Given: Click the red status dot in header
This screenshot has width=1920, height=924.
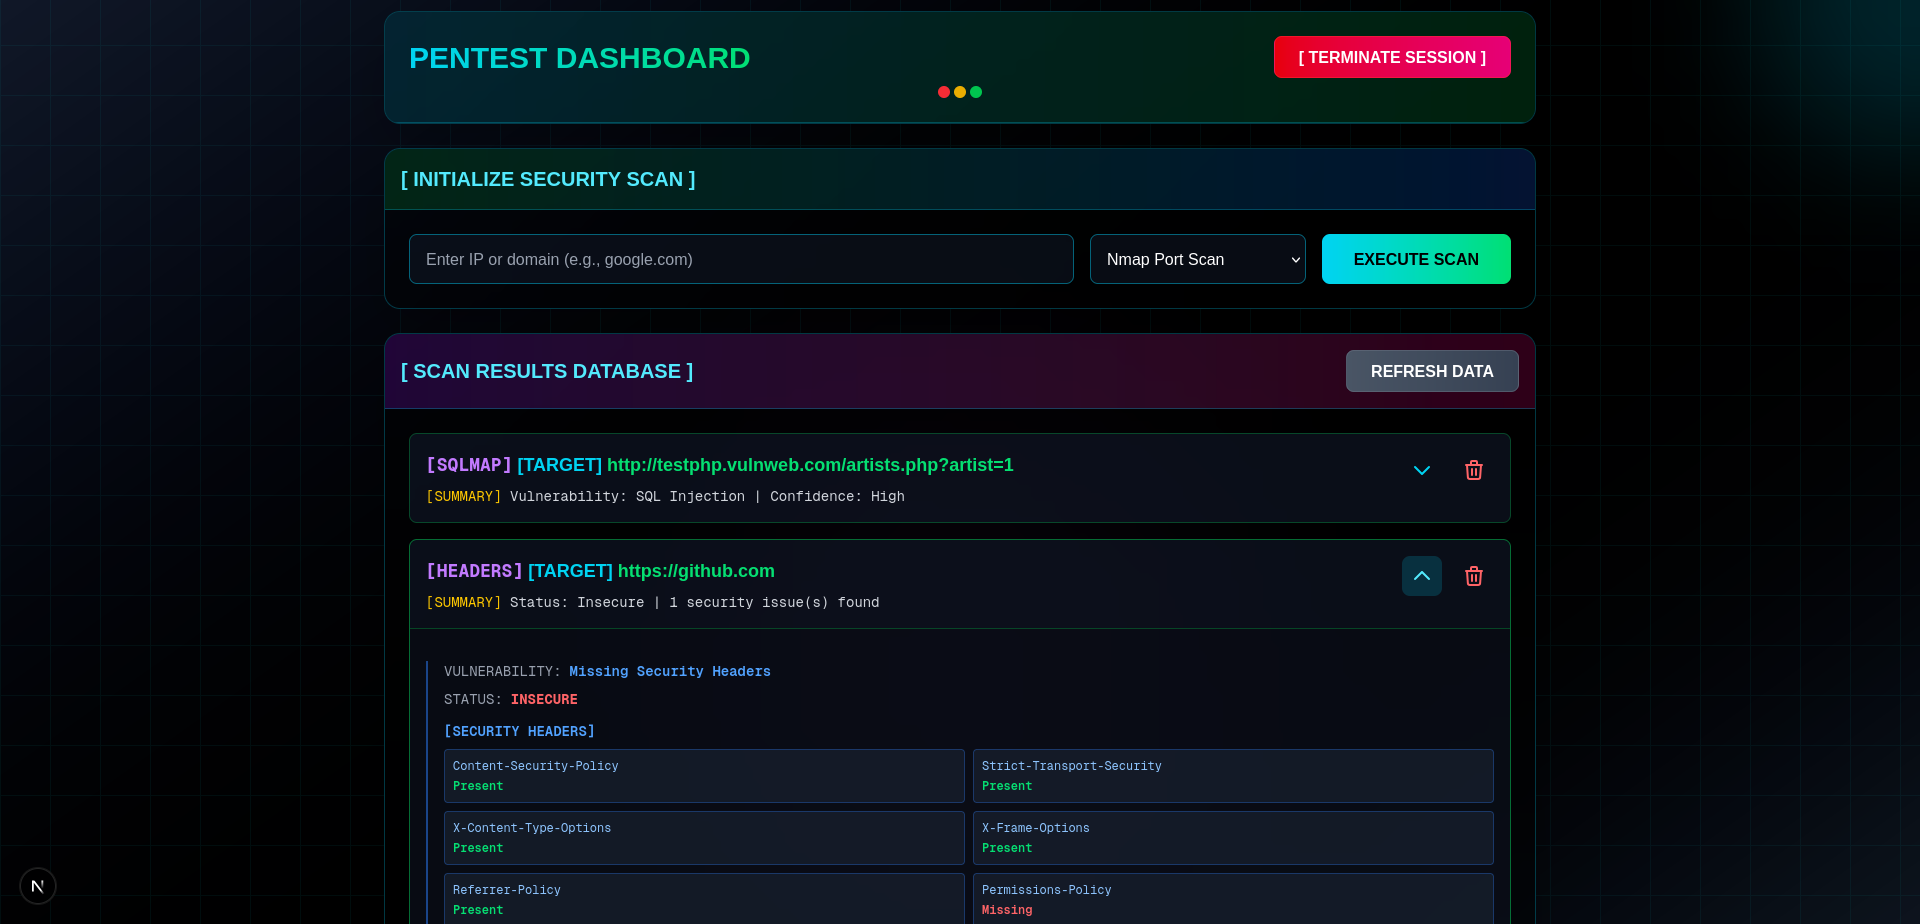Looking at the screenshot, I should pos(943,91).
